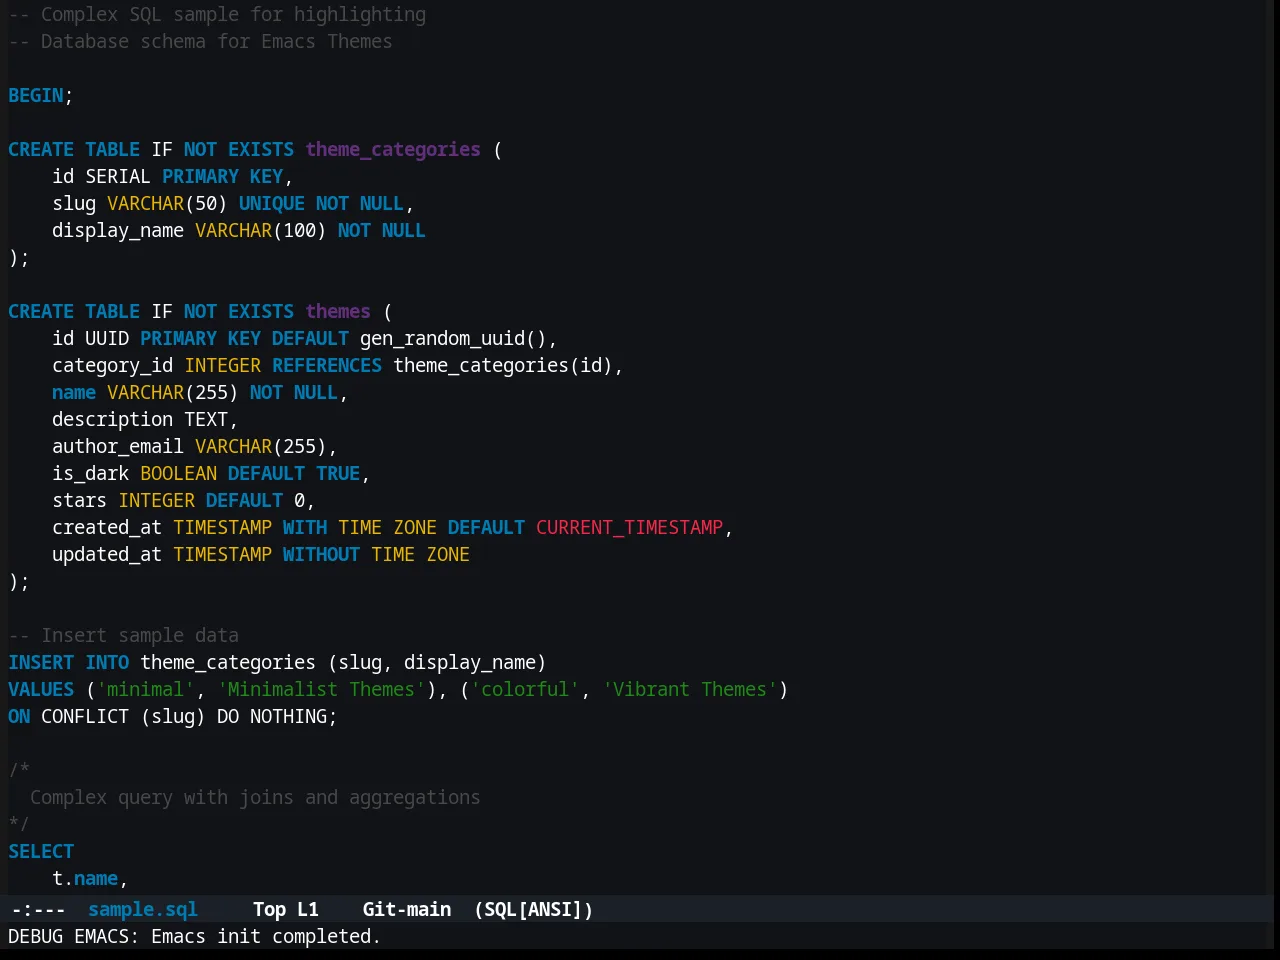This screenshot has height=960, width=1280.
Task: Click 'colorful' string literal
Action: 524,689
